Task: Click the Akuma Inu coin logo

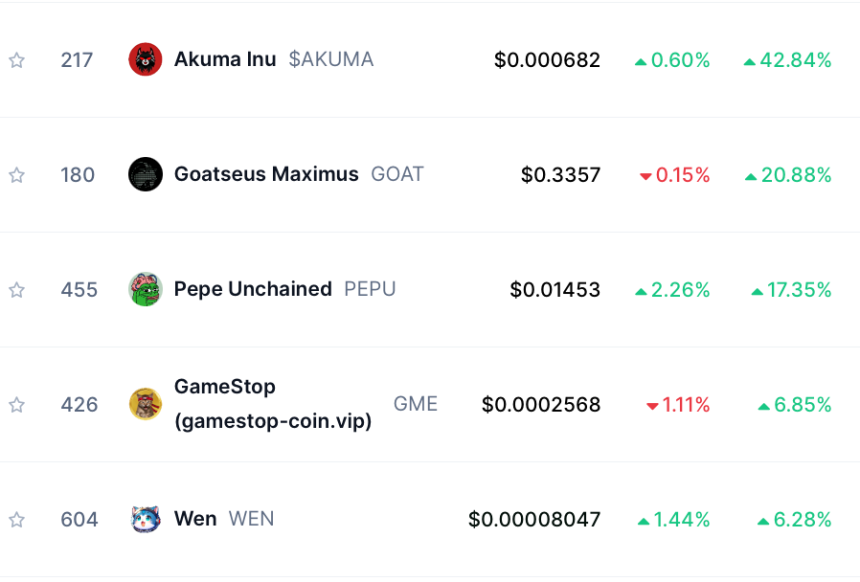Action: coord(145,60)
